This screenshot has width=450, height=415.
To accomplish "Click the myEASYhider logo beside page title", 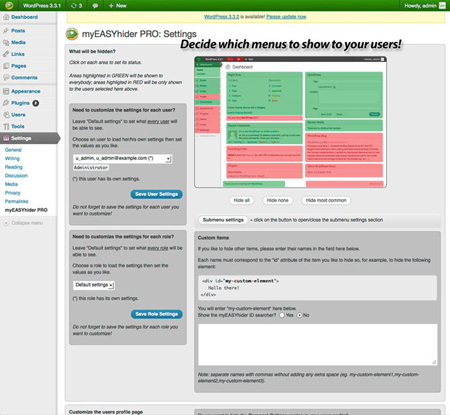I will coord(72,34).
